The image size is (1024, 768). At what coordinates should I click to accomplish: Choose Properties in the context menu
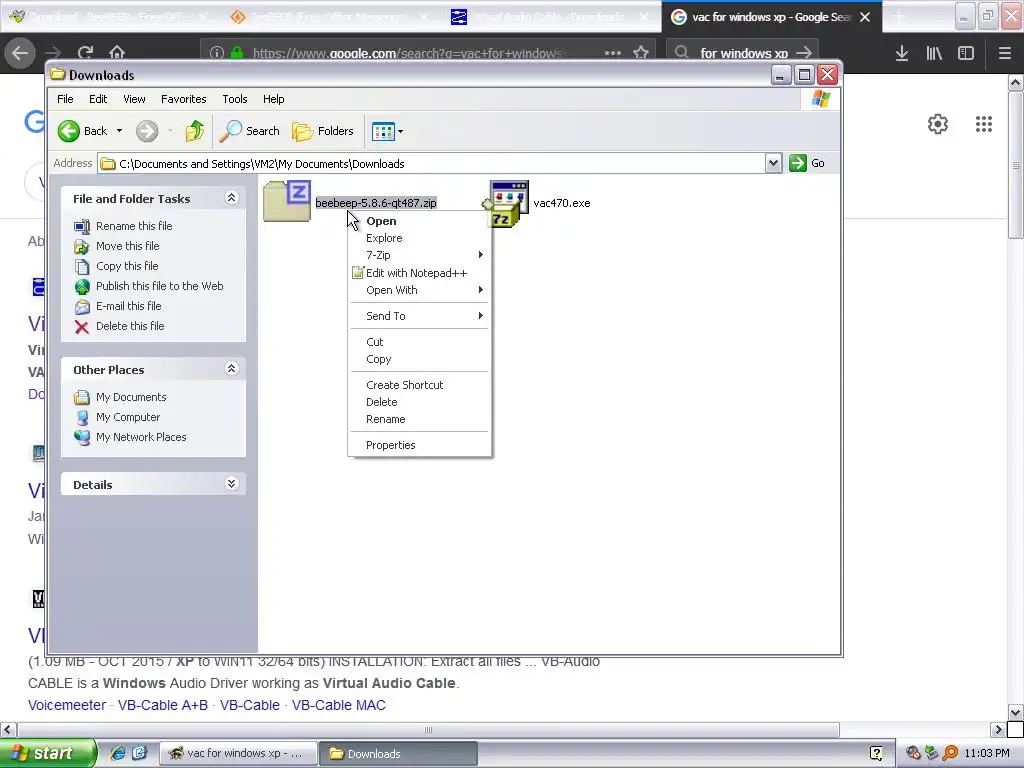click(x=419, y=445)
